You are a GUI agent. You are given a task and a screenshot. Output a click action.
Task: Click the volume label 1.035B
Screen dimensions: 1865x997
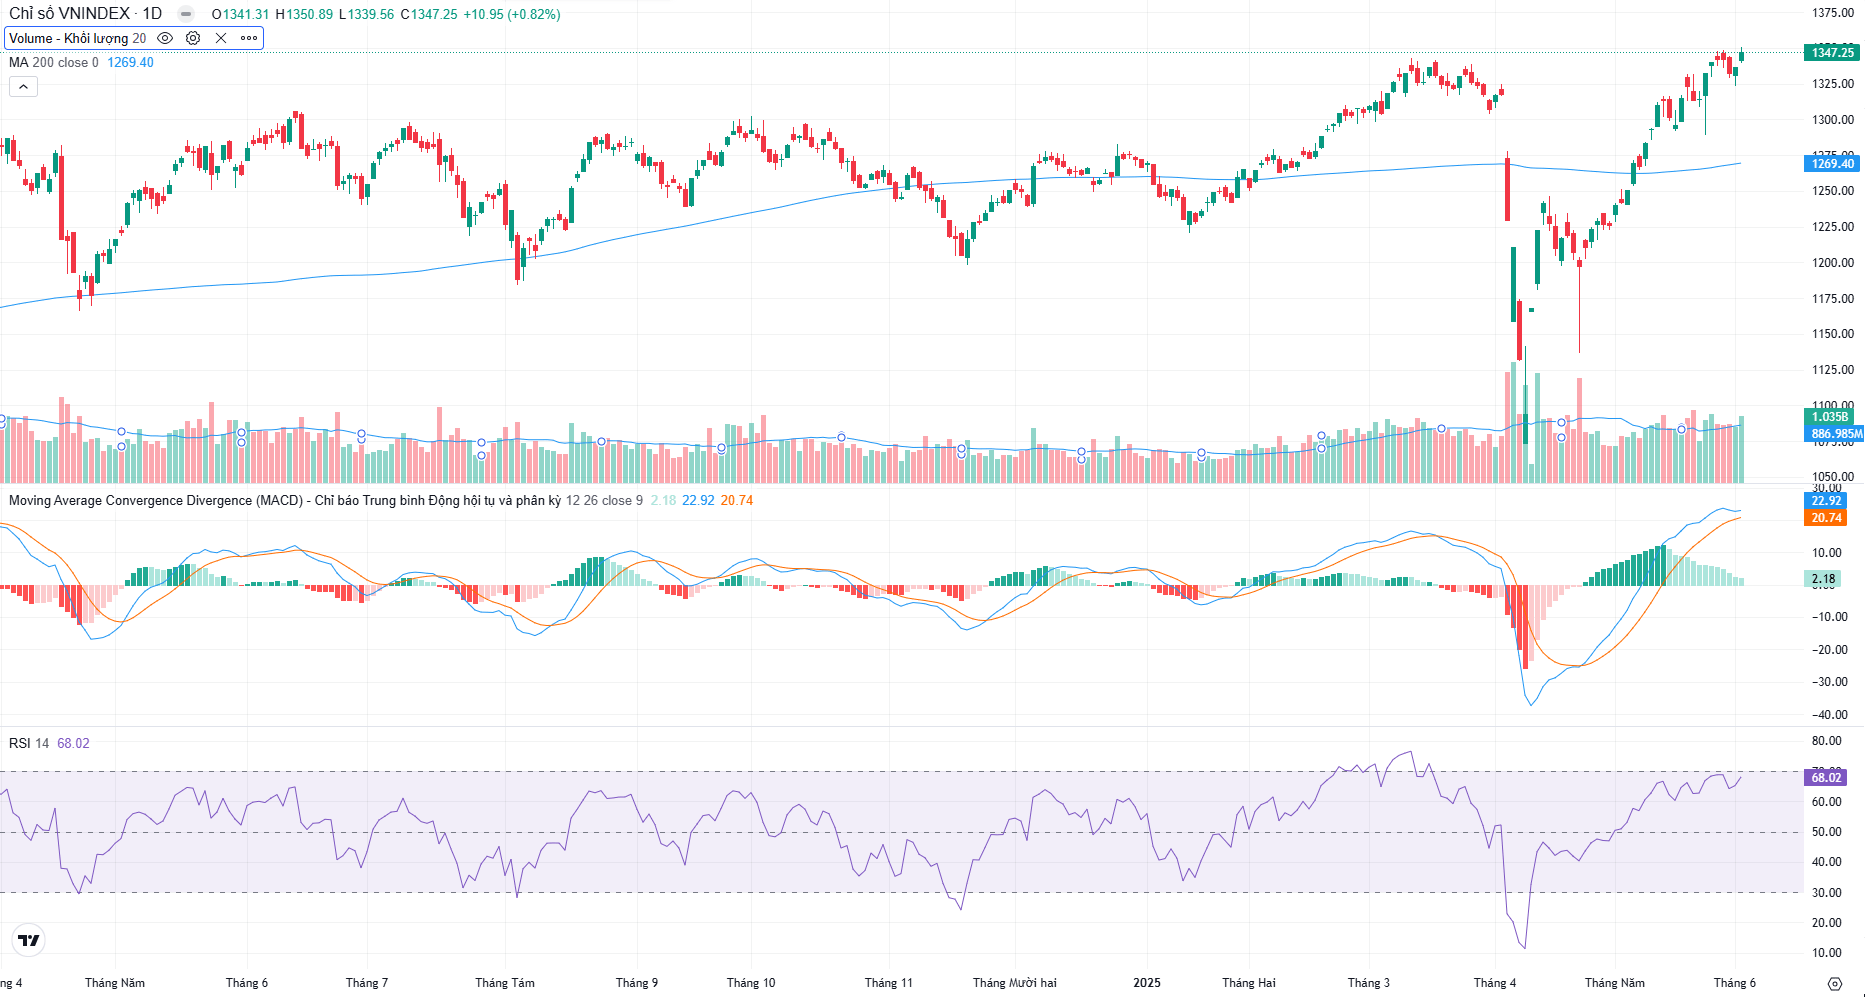[x=1830, y=417]
